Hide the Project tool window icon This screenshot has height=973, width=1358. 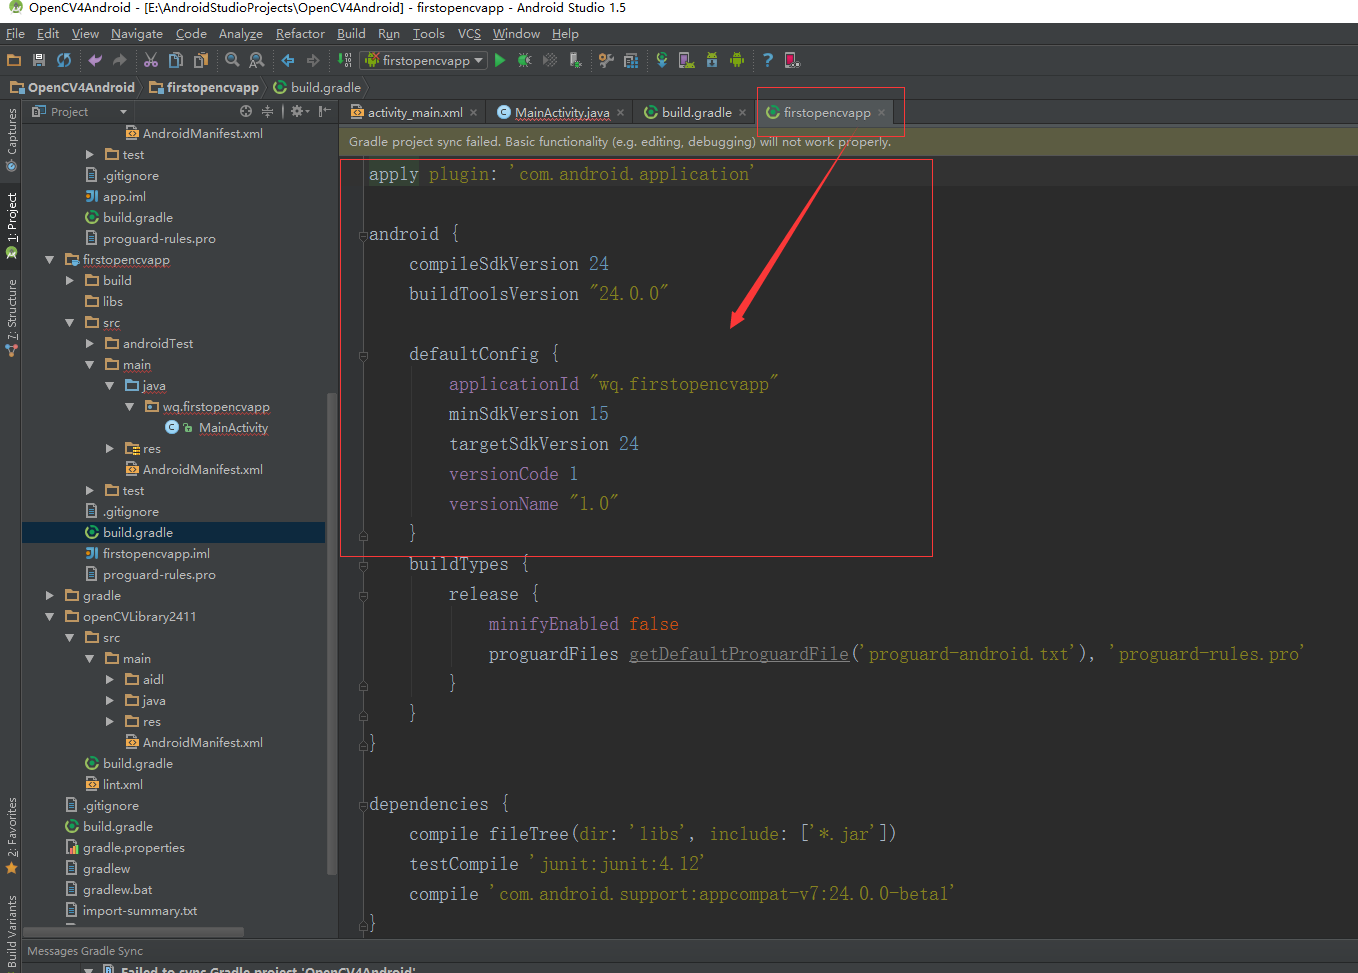click(325, 111)
